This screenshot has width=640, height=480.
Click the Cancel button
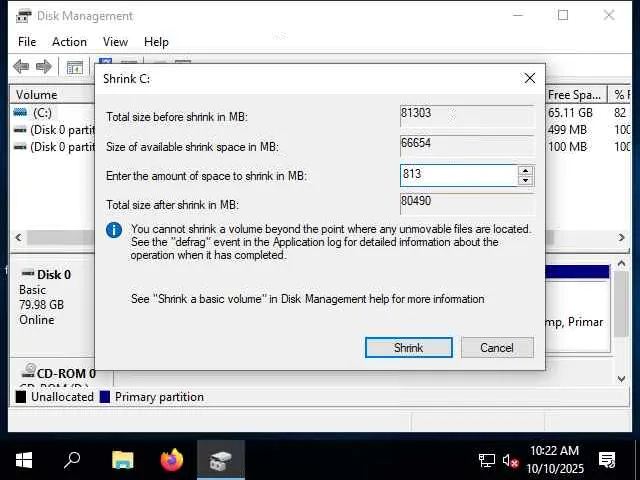497,348
